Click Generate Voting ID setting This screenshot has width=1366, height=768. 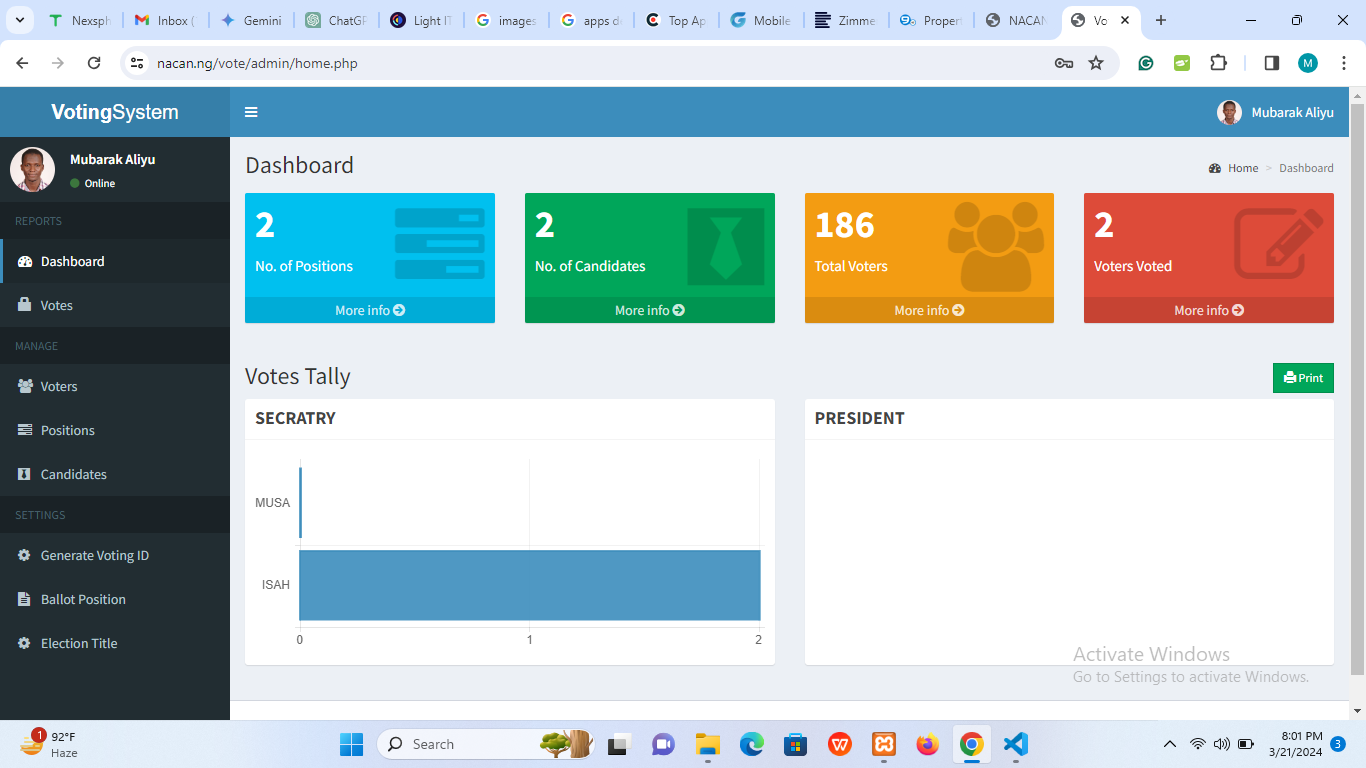coord(115,555)
